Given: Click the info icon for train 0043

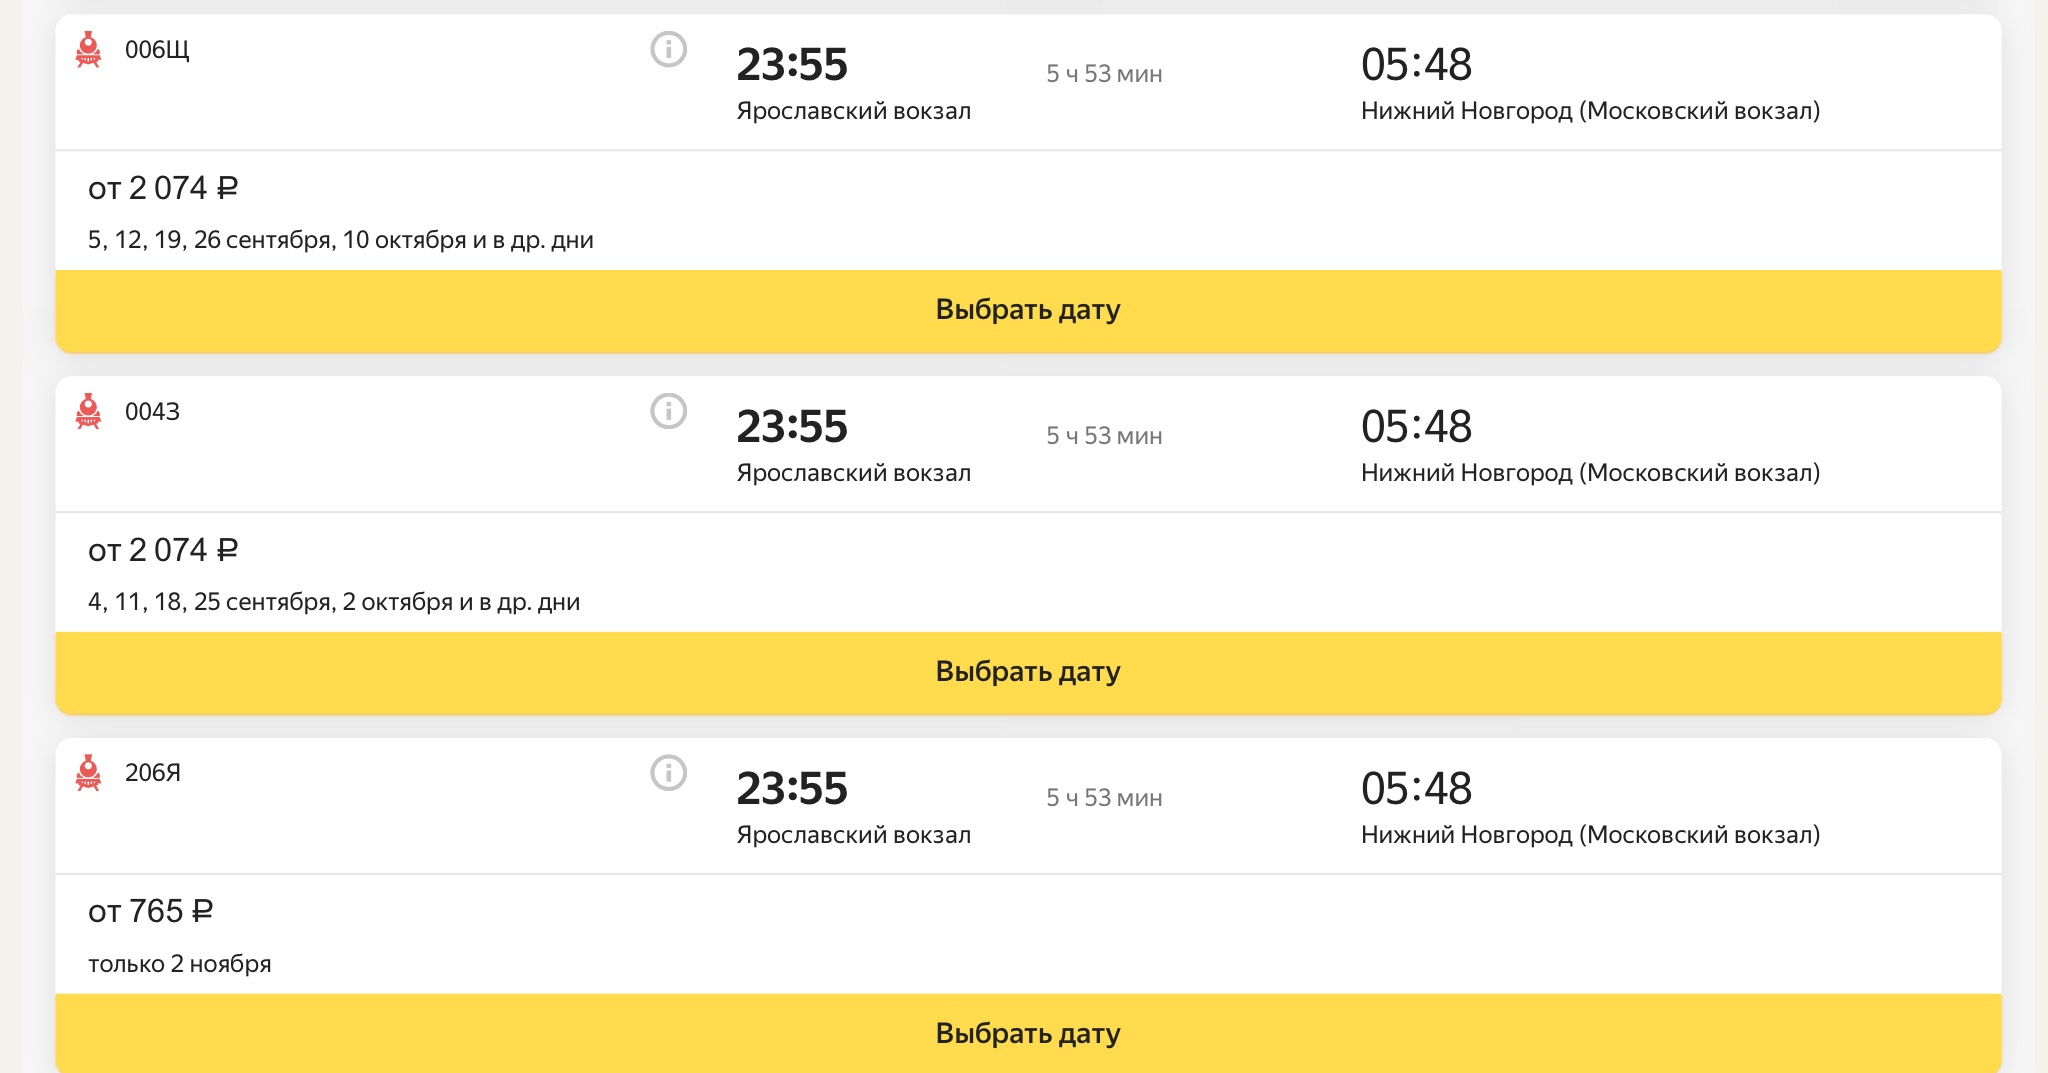Looking at the screenshot, I should tap(668, 411).
